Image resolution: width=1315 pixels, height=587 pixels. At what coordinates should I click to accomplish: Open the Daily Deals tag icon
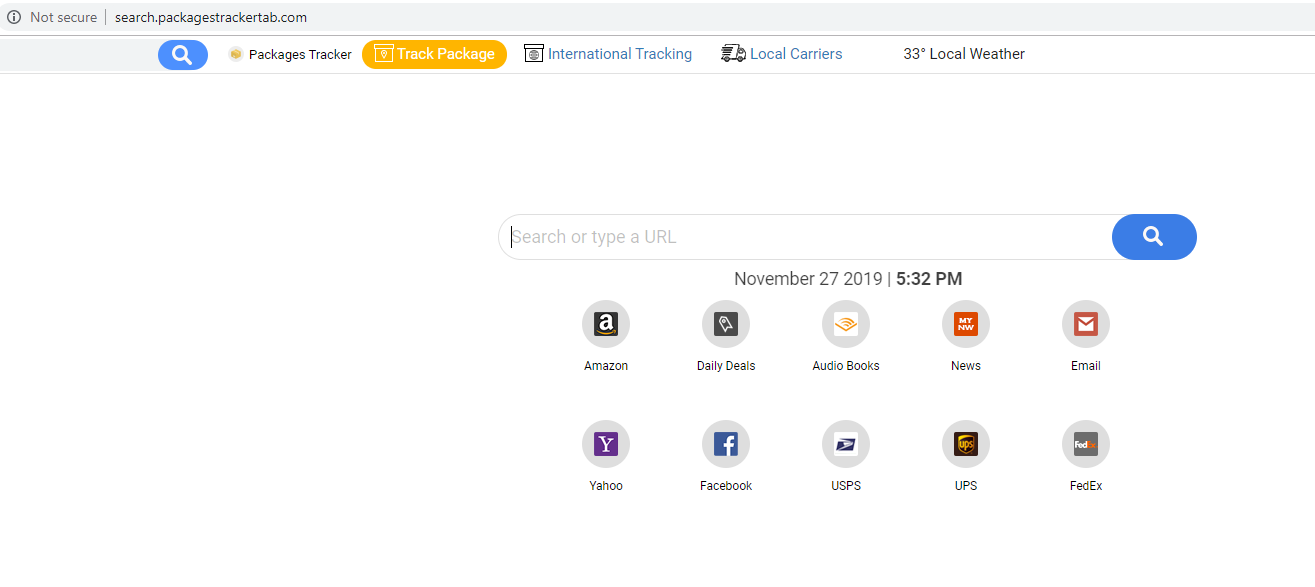(726, 324)
